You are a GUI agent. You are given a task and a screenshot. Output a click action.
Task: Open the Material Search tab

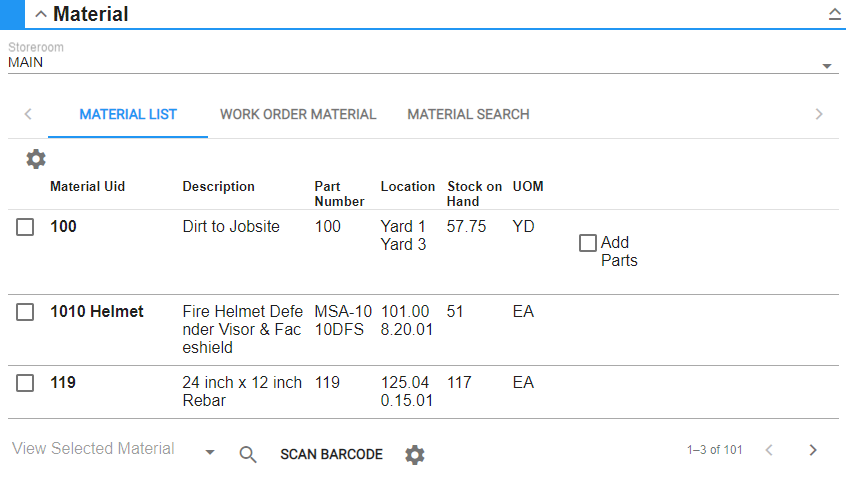point(468,114)
